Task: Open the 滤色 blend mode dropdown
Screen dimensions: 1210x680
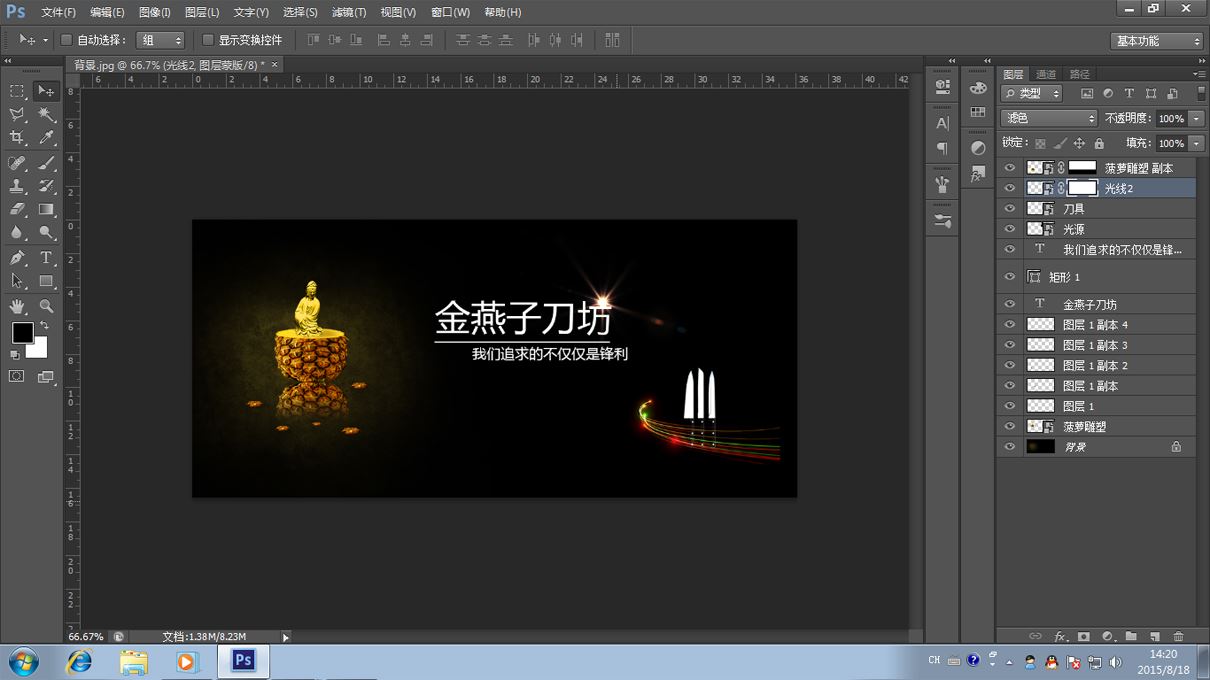Action: 1049,118
